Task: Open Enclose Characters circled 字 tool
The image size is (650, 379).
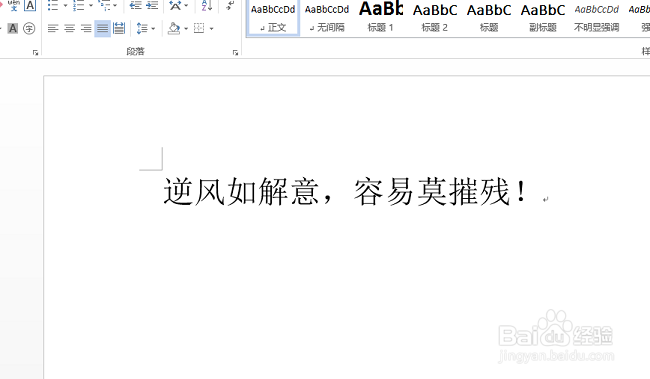Action: tap(29, 29)
